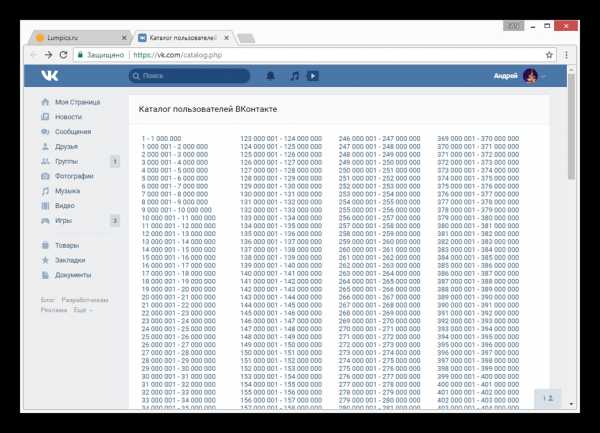The image size is (600, 433).
Task: Click the VK logo in the header
Action: pyautogui.click(x=50, y=76)
